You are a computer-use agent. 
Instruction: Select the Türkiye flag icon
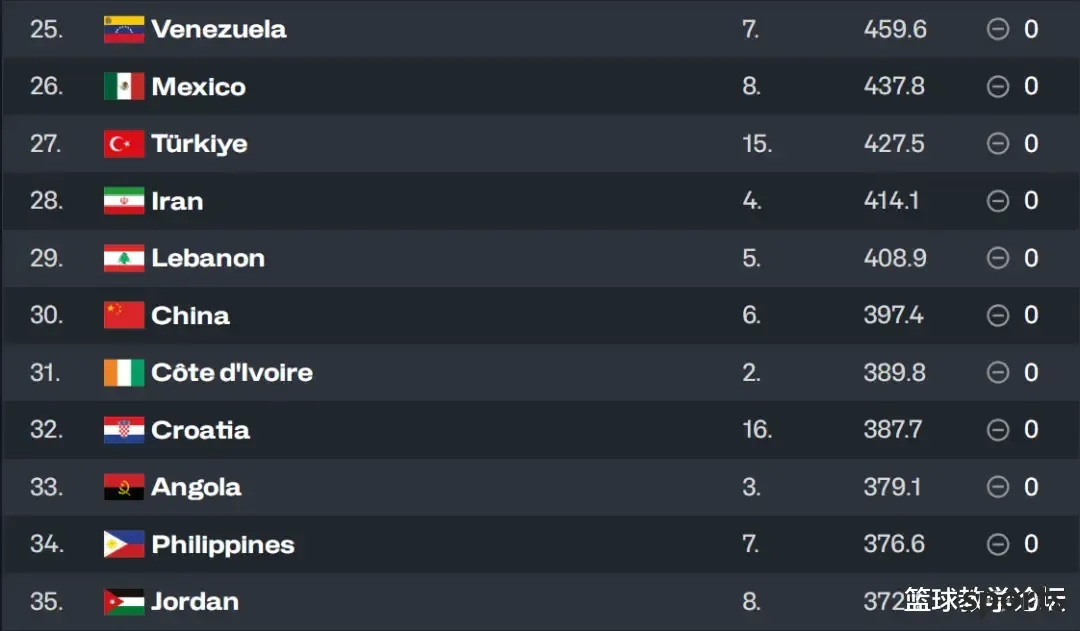coord(124,144)
